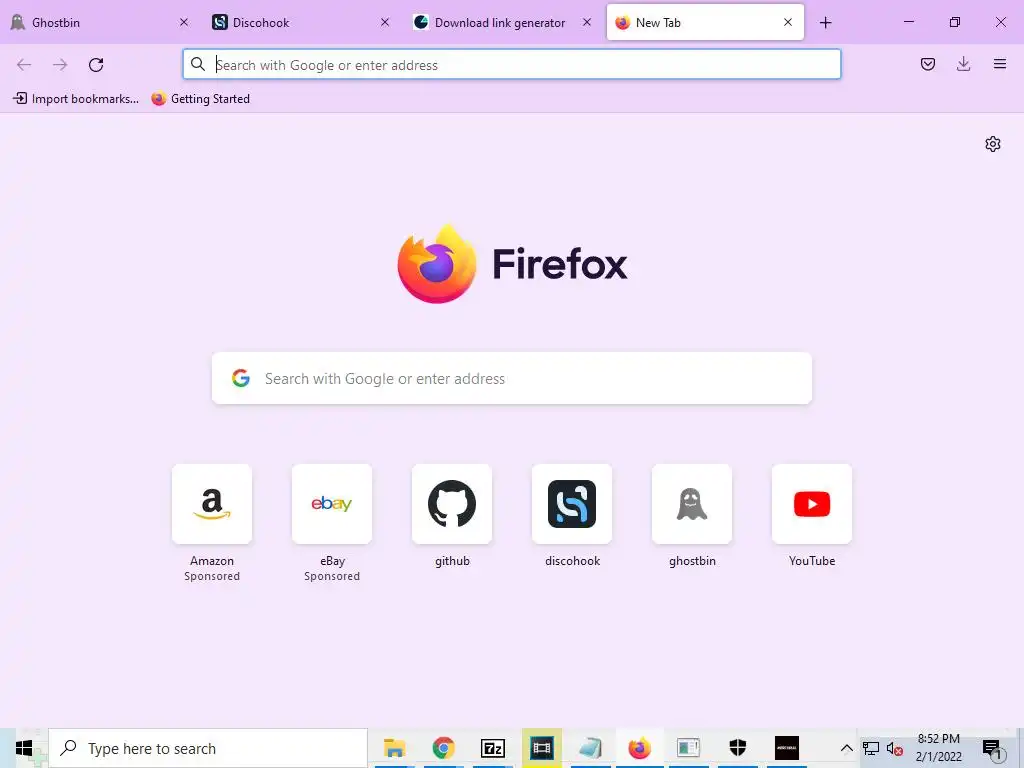Open 7-Zip from the taskbar

pyautogui.click(x=492, y=748)
